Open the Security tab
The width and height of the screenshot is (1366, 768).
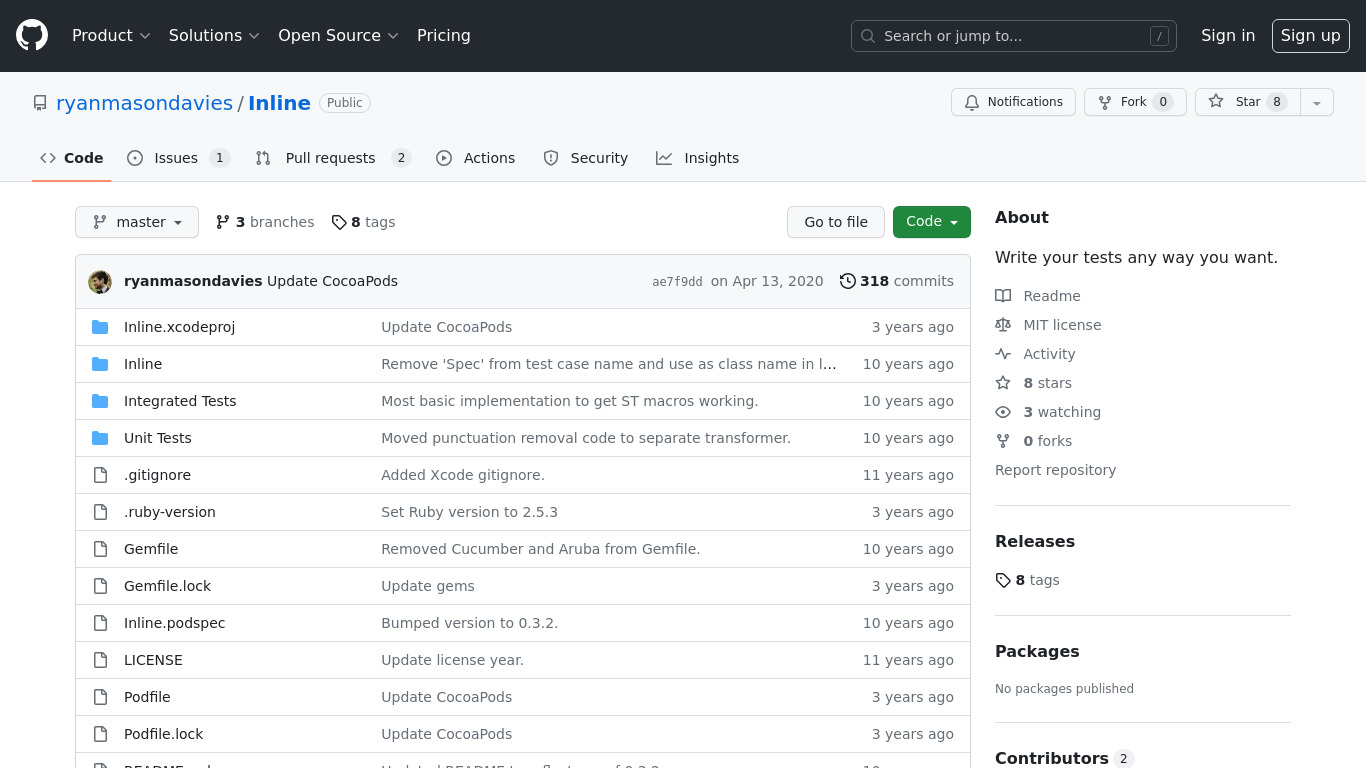[x=586, y=158]
